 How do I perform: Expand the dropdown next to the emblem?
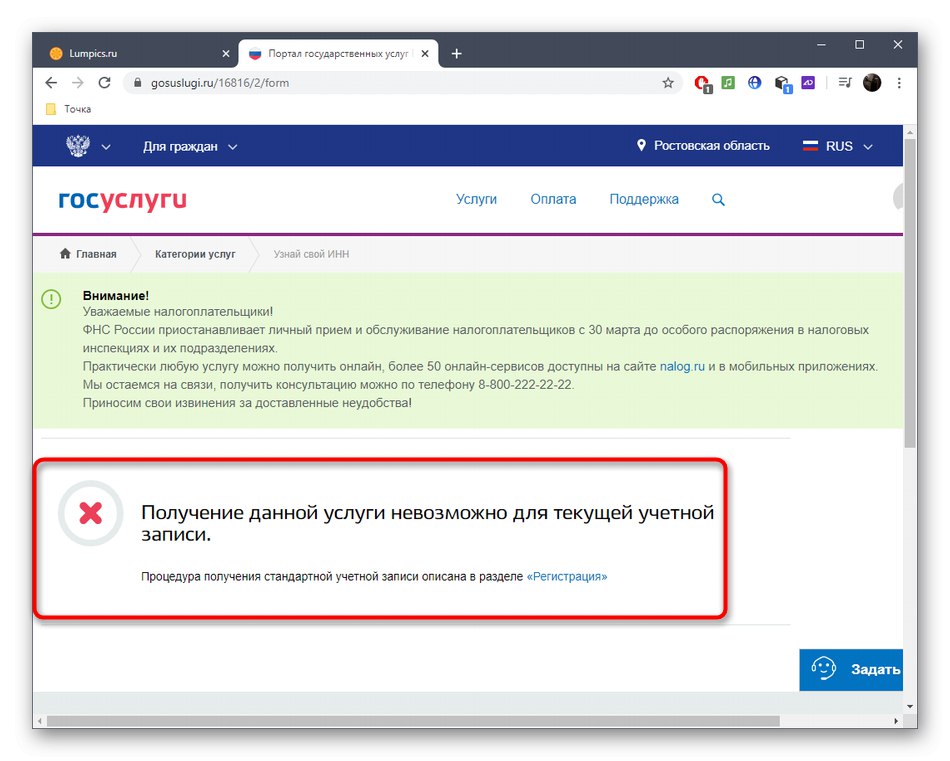coord(106,147)
